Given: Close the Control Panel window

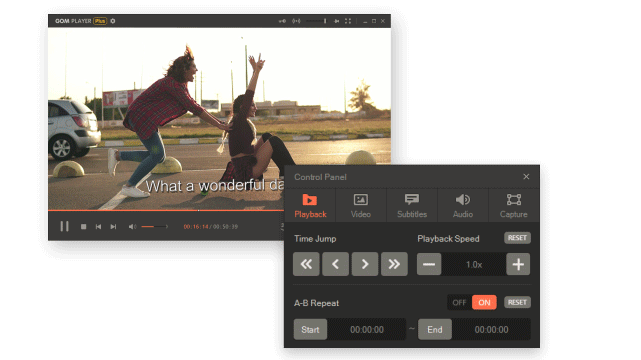Looking at the screenshot, I should click(x=526, y=177).
